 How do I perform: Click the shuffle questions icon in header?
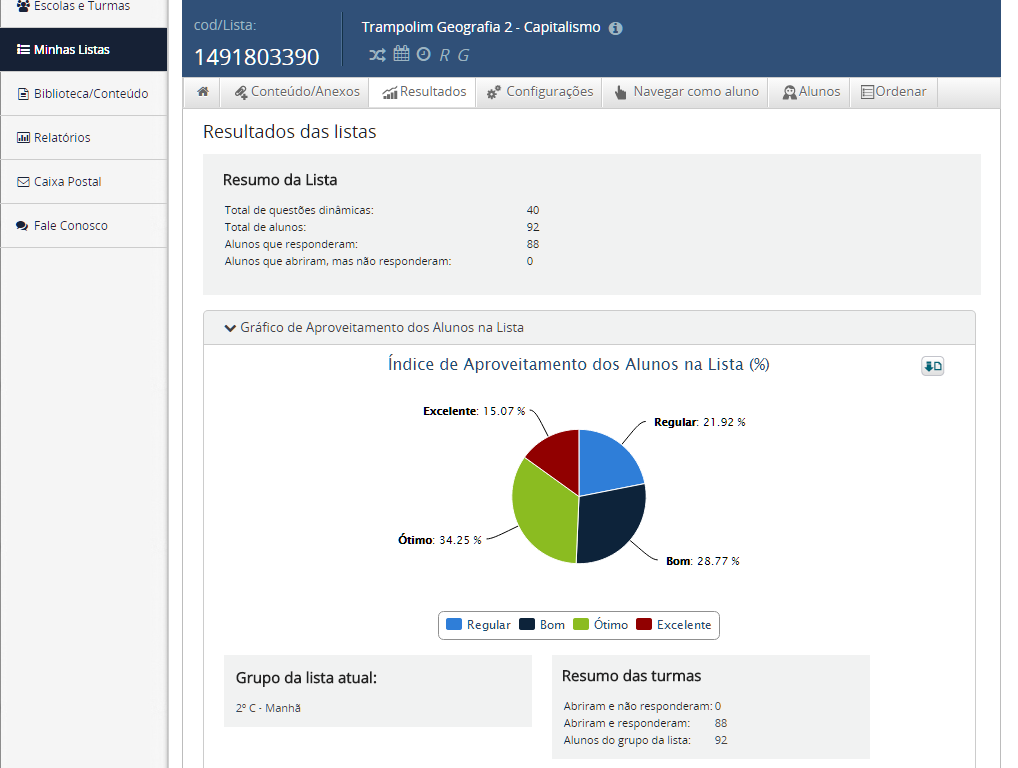[378, 54]
